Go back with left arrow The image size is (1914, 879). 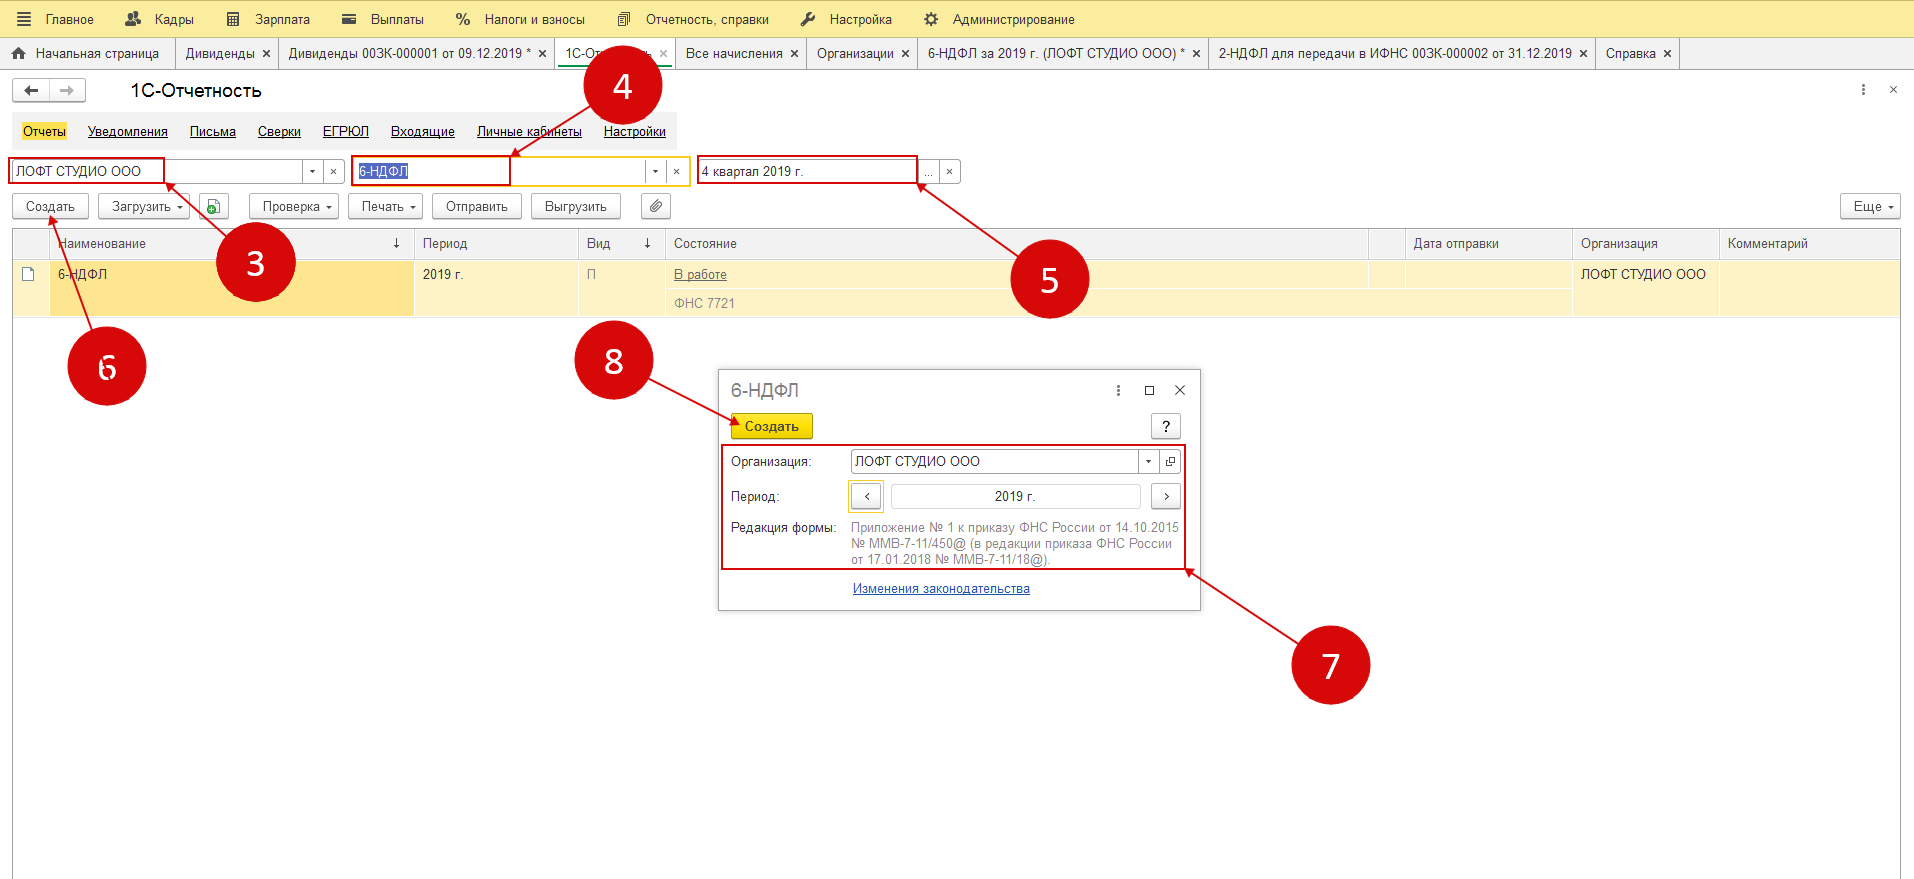[31, 90]
